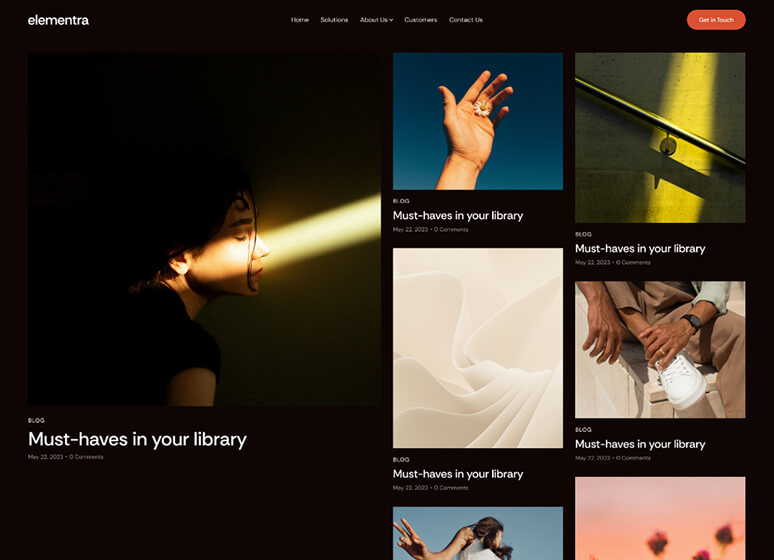Open the cream fabric folds image
Viewport: 774px width, 560px height.
pos(478,348)
